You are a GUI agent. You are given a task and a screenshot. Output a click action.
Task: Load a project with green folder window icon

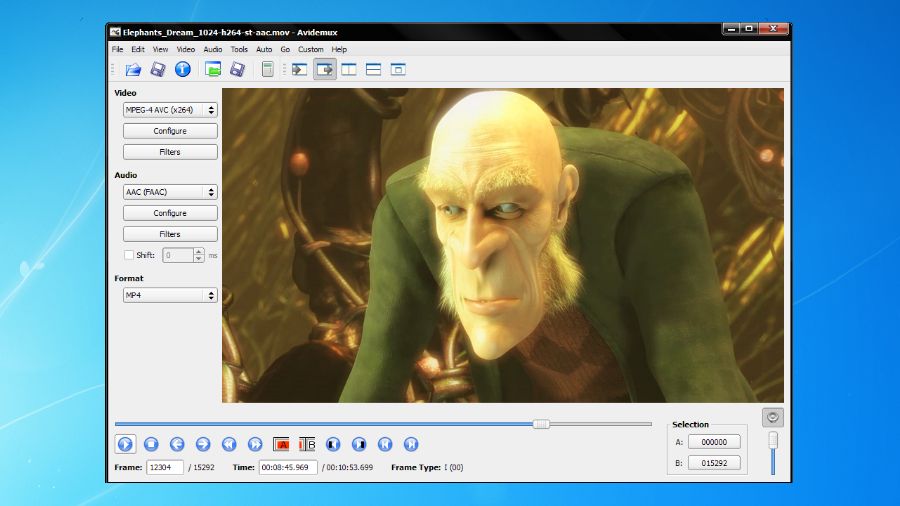tap(213, 69)
